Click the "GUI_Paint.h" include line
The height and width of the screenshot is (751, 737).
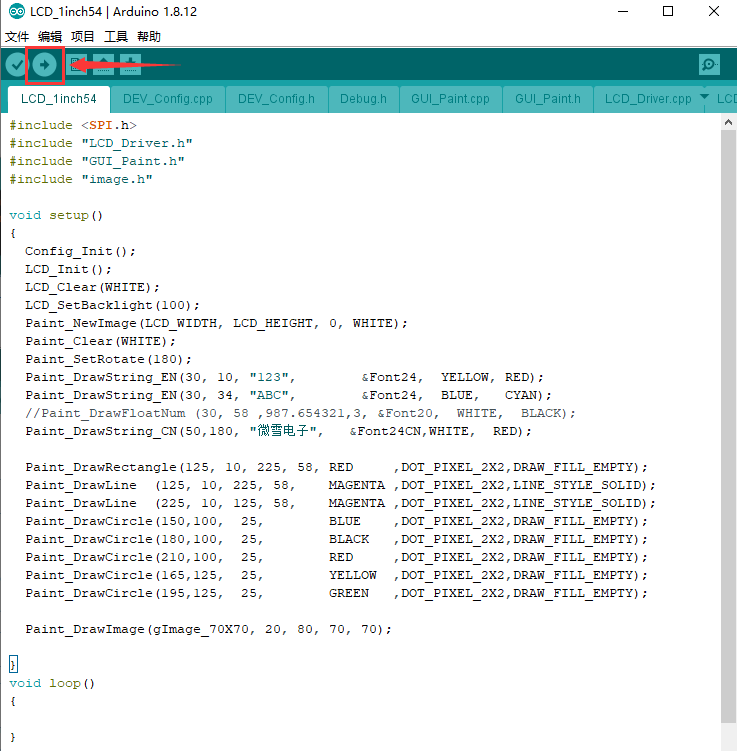click(97, 161)
